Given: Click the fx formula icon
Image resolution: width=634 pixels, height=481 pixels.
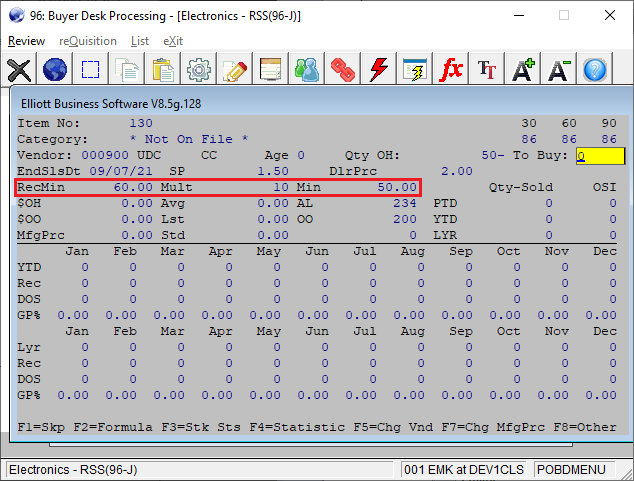Looking at the screenshot, I should [x=451, y=70].
